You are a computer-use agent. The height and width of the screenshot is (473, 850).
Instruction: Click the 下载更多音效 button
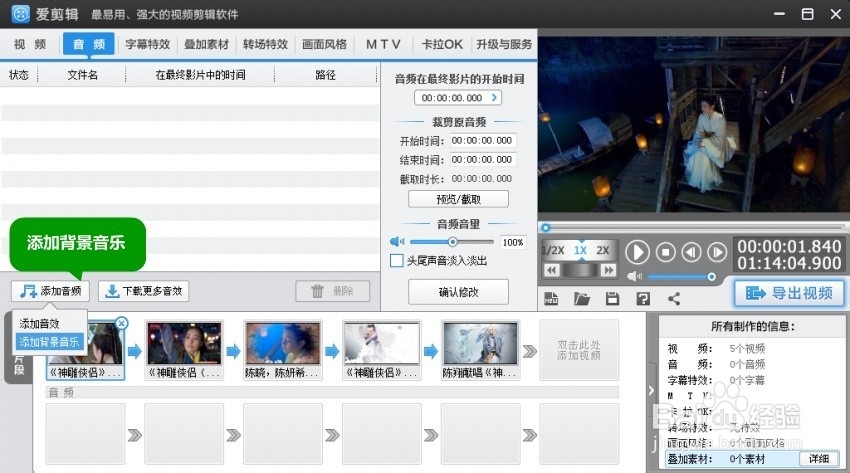point(143,291)
